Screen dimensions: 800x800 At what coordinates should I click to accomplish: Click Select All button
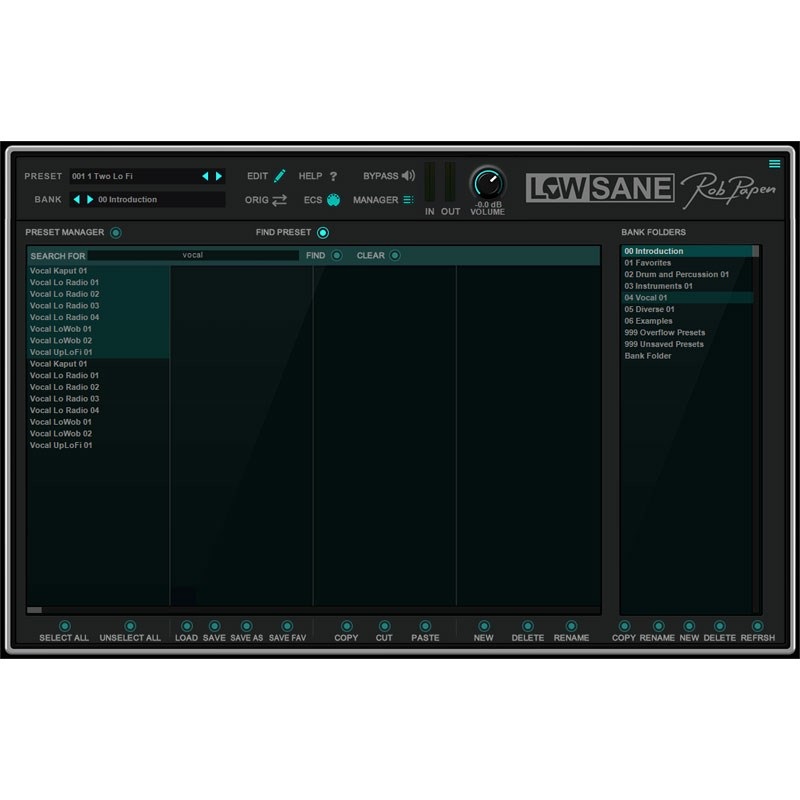pyautogui.click(x=64, y=626)
